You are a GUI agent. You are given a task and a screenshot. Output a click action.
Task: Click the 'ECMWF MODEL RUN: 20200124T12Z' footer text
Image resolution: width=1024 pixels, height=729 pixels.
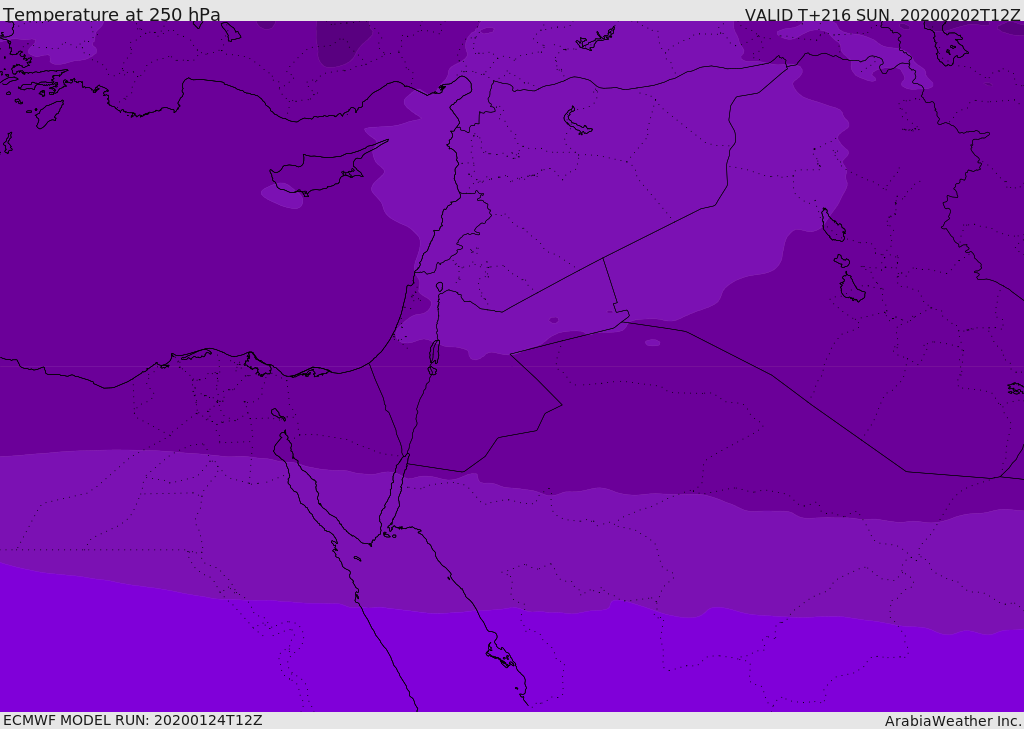(133, 720)
